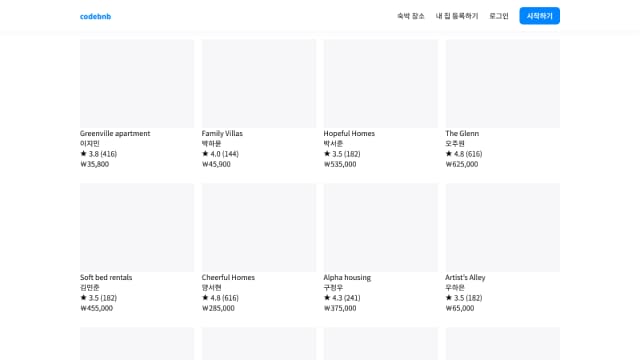640x360 pixels.
Task: Open Hopeful Homes listing image
Action: click(x=381, y=84)
